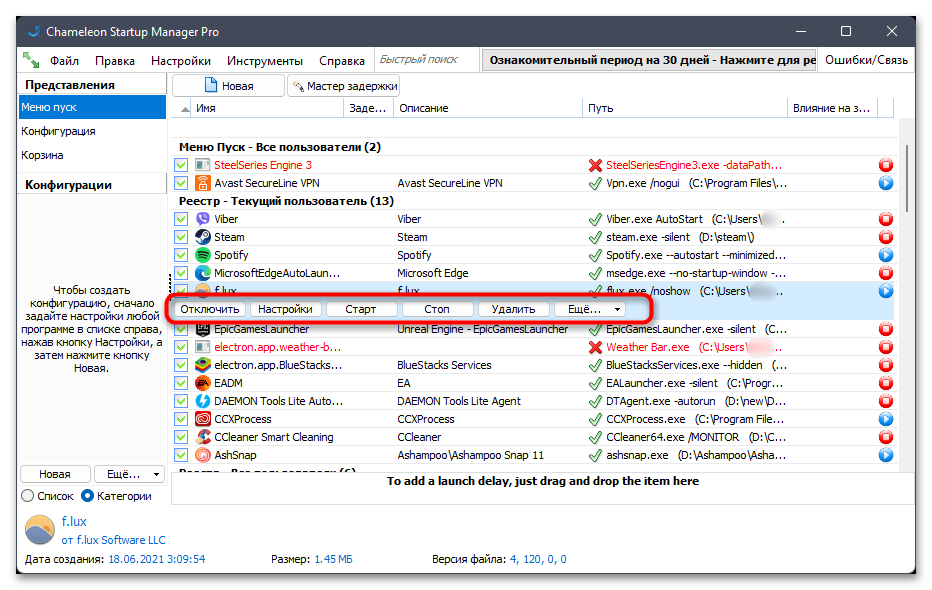This screenshot has width=932, height=590.
Task: Select the Список radio button
Action: click(x=27, y=496)
